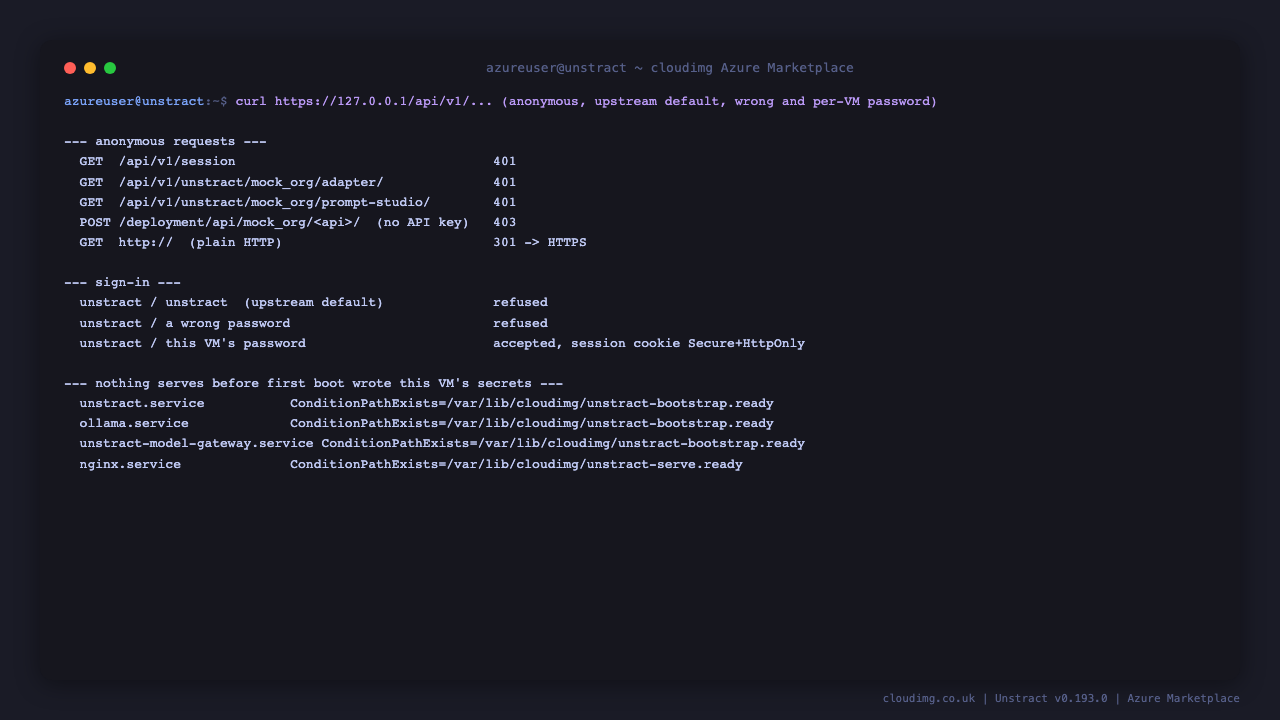Click the red close window dot
Viewport: 1280px width, 720px height.
point(70,68)
